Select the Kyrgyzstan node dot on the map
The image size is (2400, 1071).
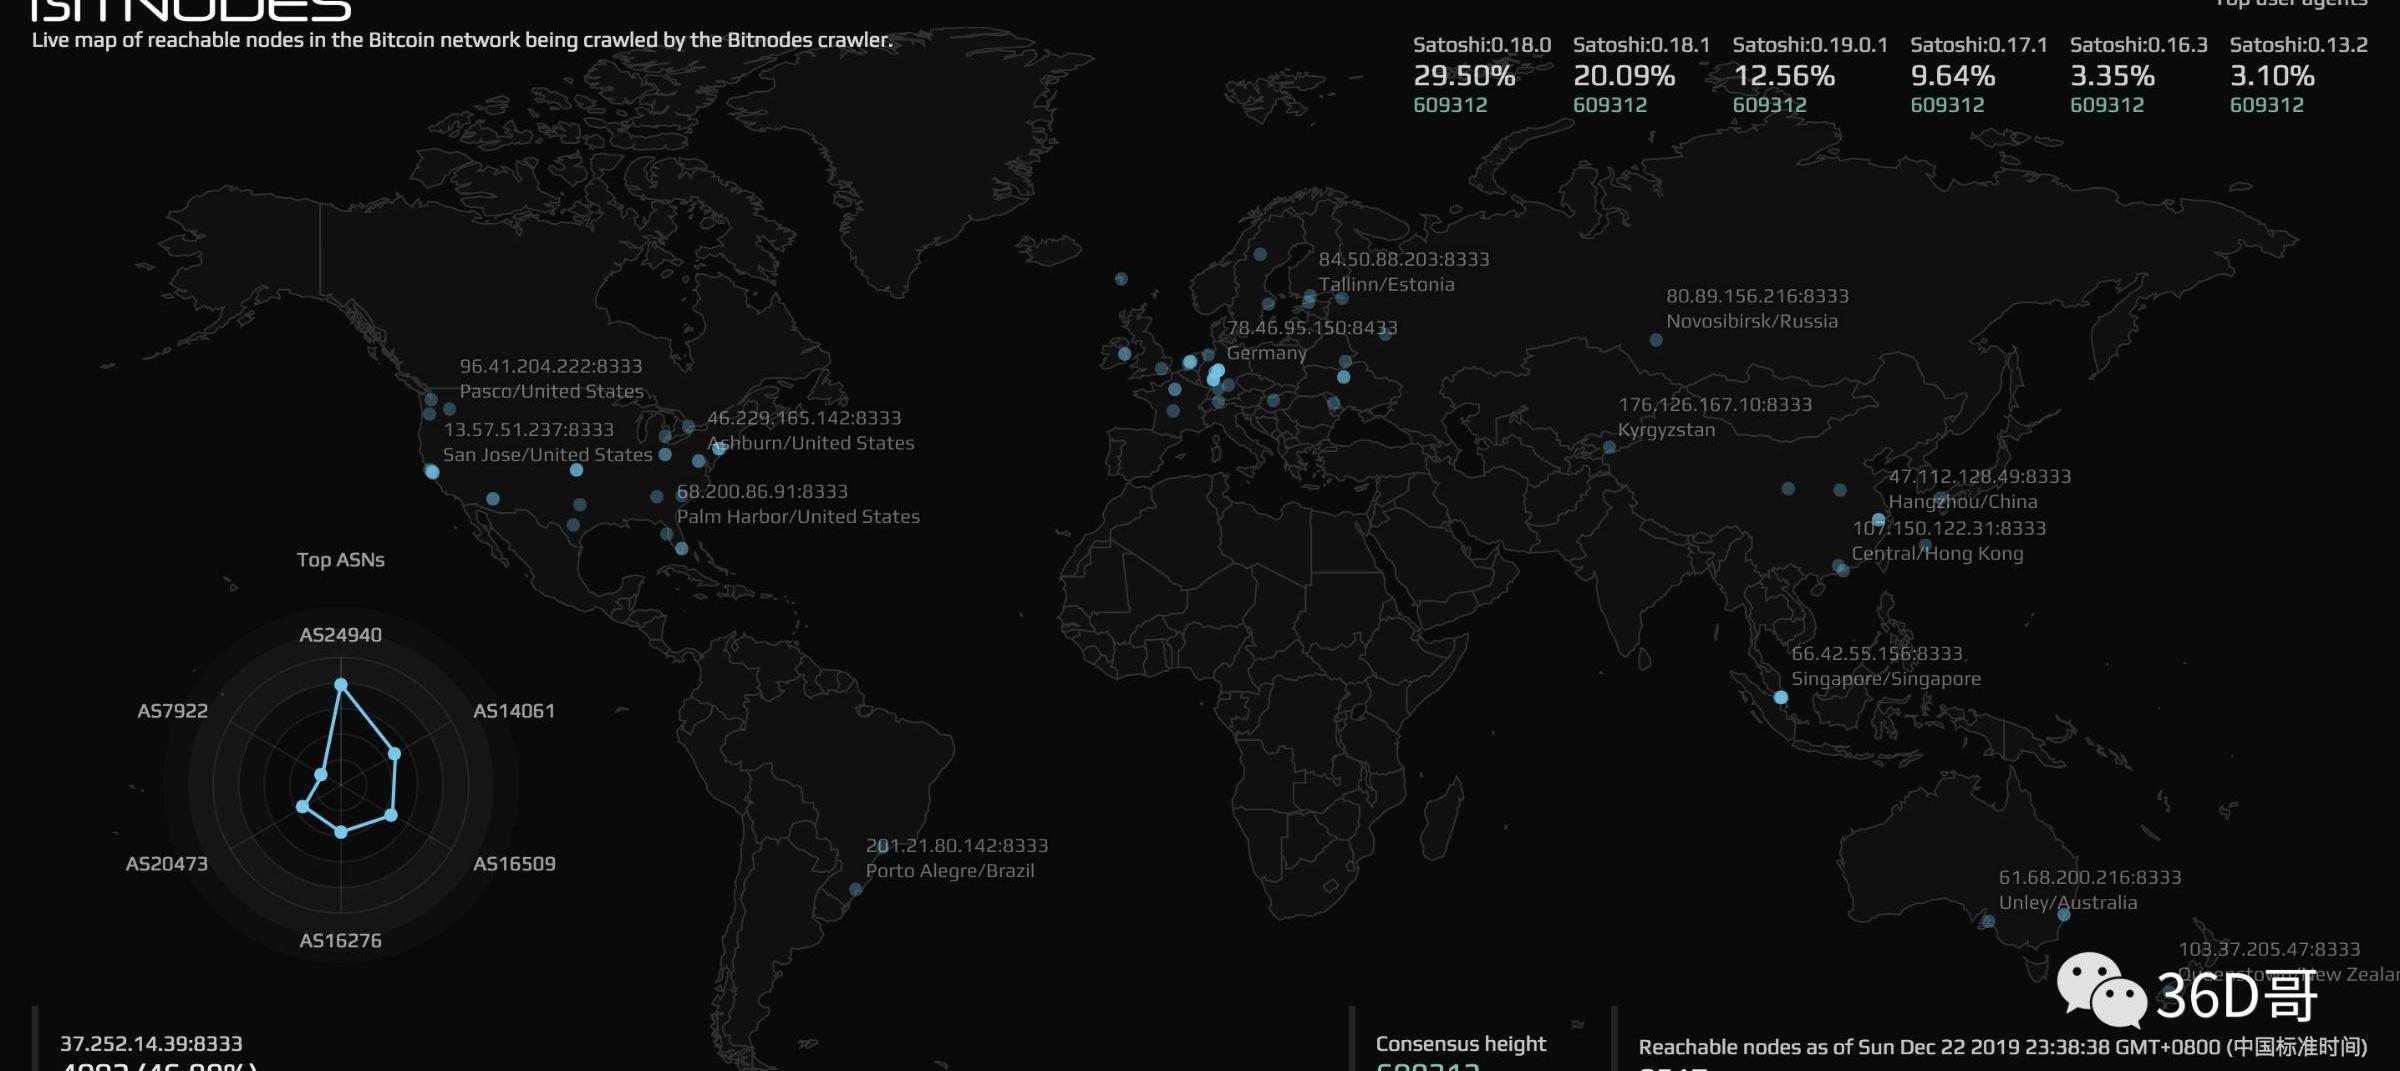(x=1609, y=447)
